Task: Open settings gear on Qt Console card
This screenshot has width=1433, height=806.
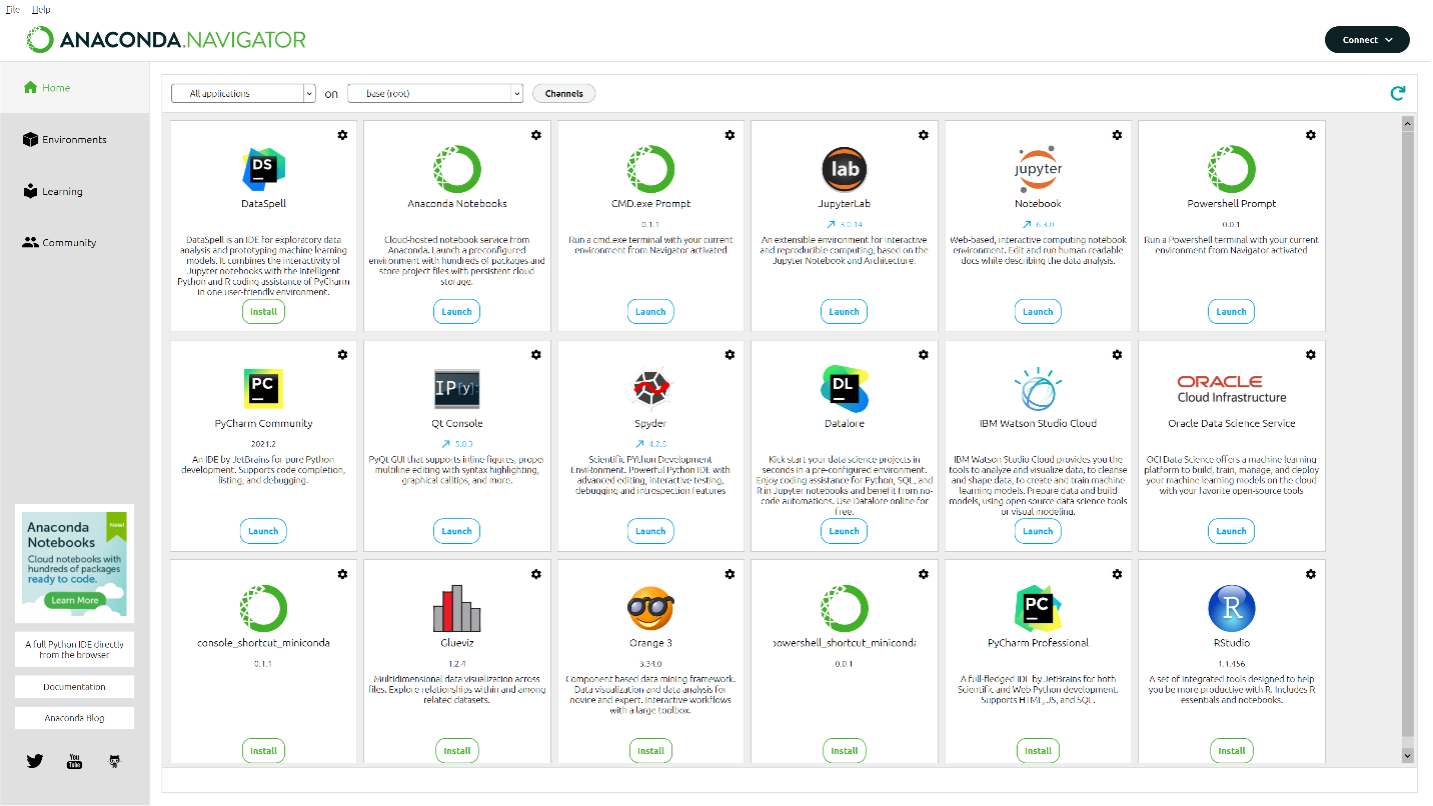Action: (536, 354)
